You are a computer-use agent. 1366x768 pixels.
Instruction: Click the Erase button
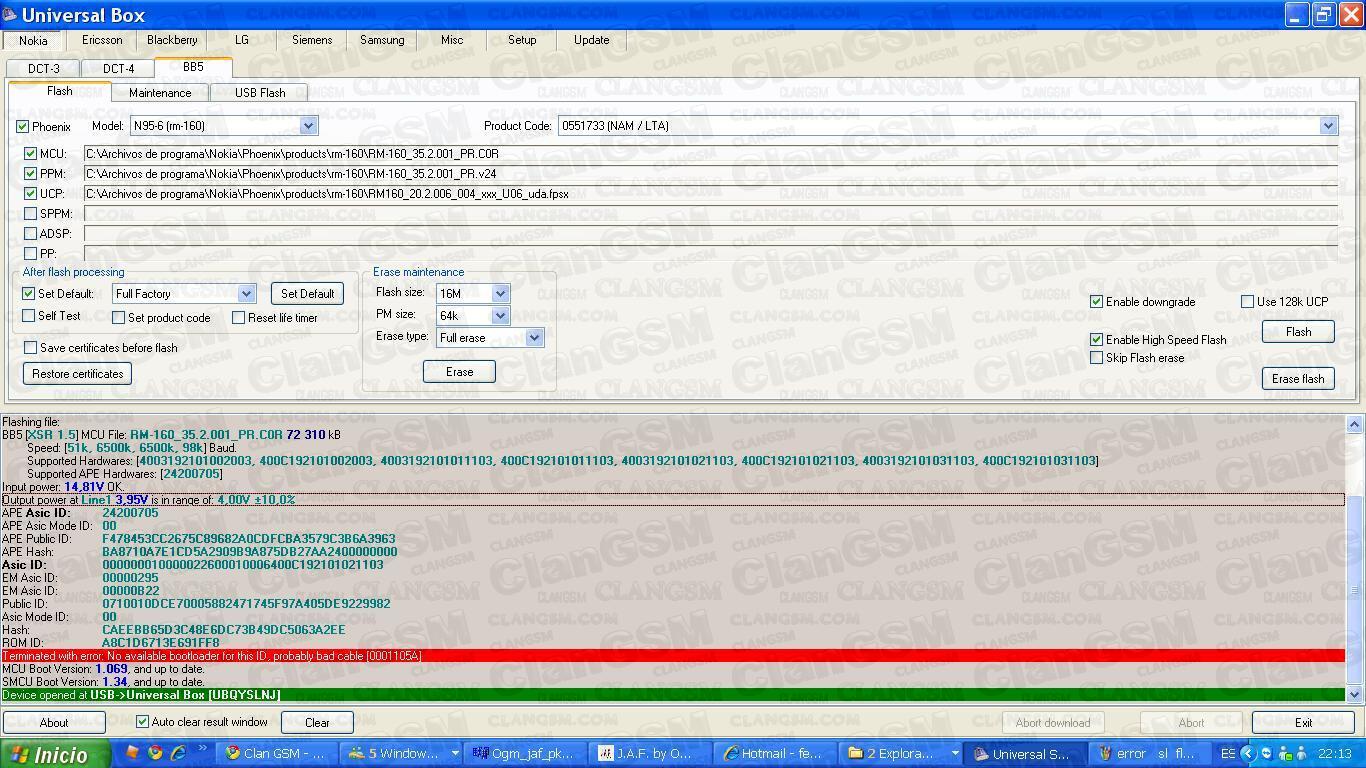(x=459, y=372)
